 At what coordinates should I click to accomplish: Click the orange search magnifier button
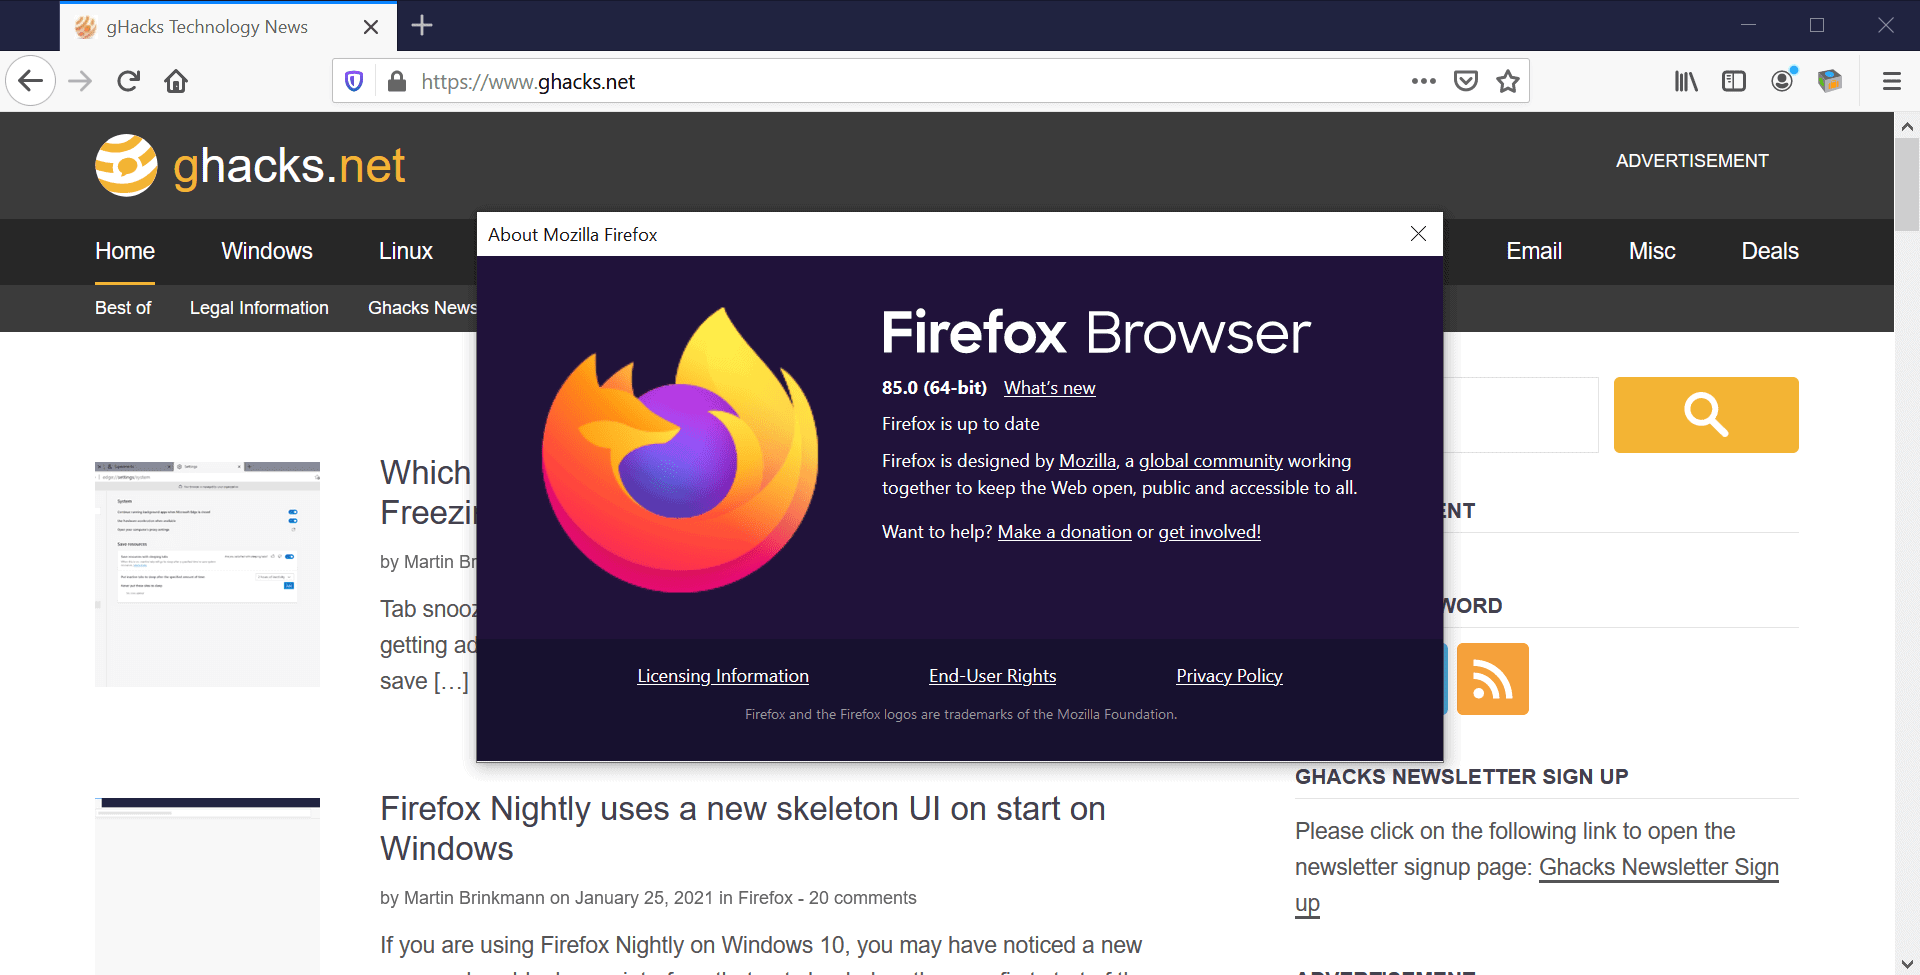(x=1706, y=415)
